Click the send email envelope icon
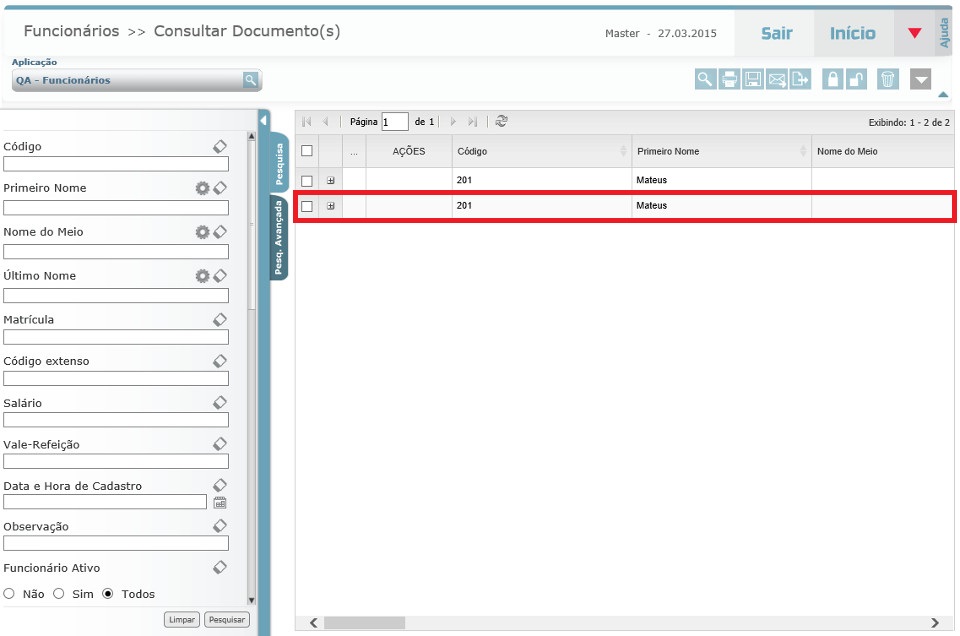 pyautogui.click(x=777, y=80)
